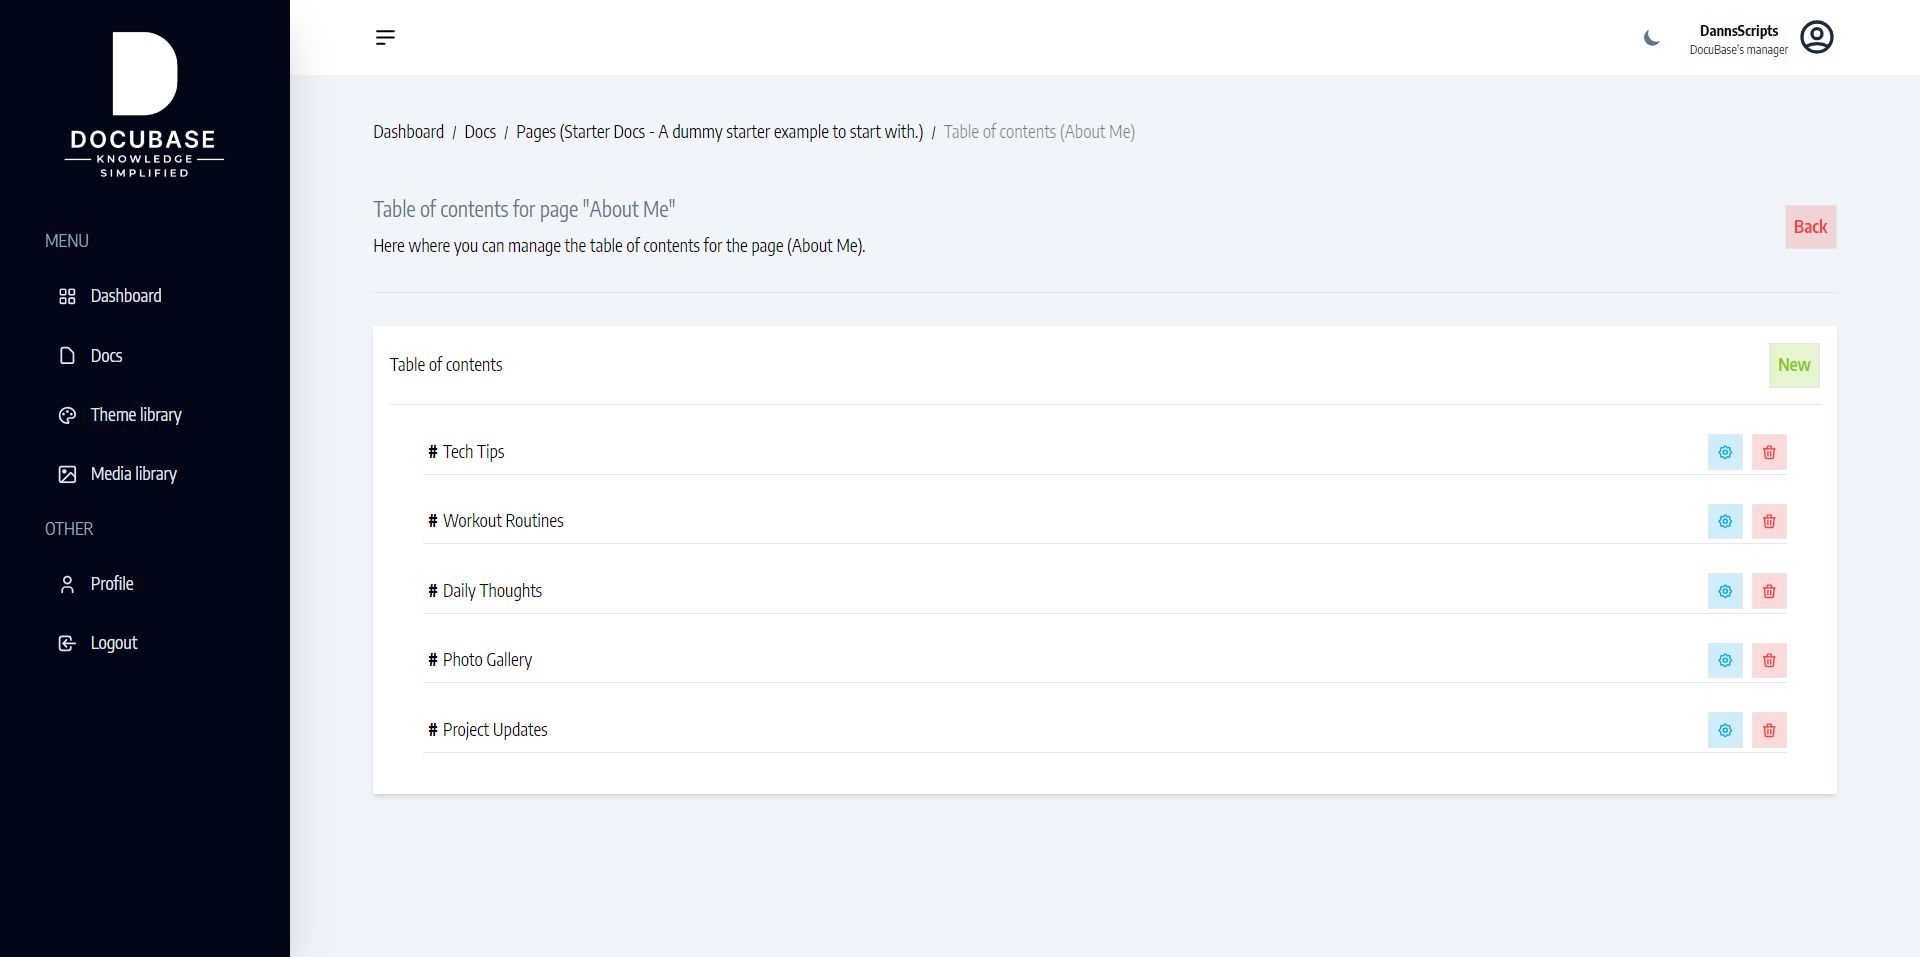Screen dimensions: 1920x957
Task: Collapse the sidebar with hamburger icon
Action: [x=385, y=38]
